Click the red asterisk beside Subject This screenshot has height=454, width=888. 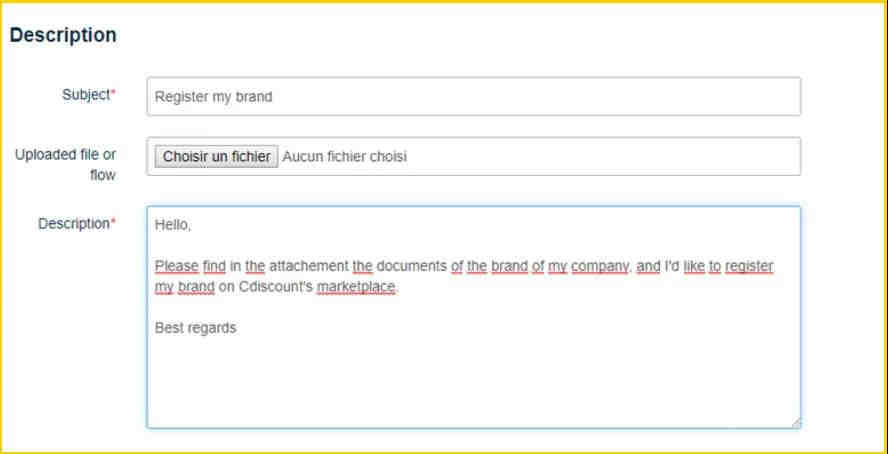(113, 94)
